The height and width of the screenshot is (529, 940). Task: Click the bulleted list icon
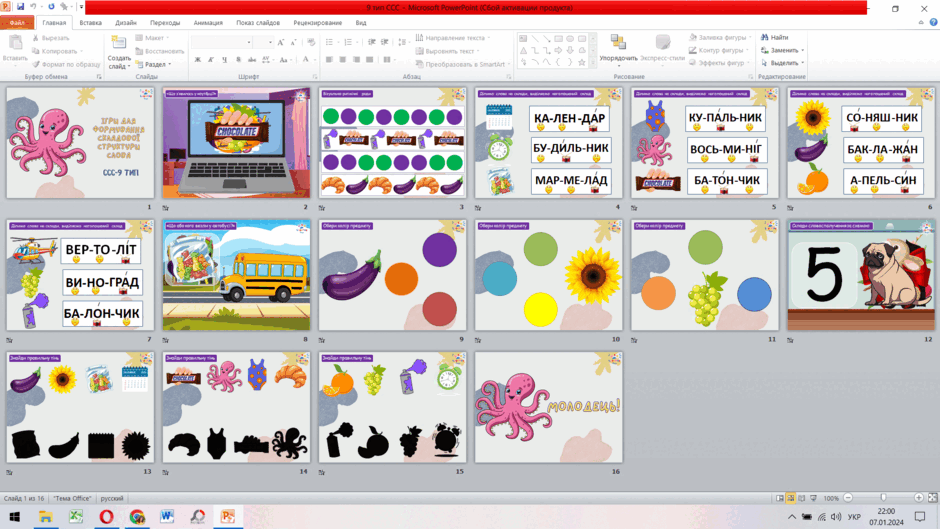pos(330,42)
